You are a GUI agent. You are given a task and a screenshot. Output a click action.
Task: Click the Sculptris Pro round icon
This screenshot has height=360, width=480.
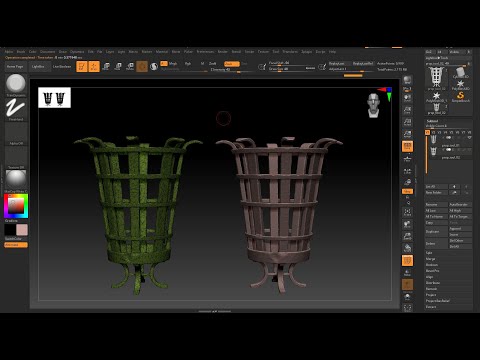tap(154, 66)
